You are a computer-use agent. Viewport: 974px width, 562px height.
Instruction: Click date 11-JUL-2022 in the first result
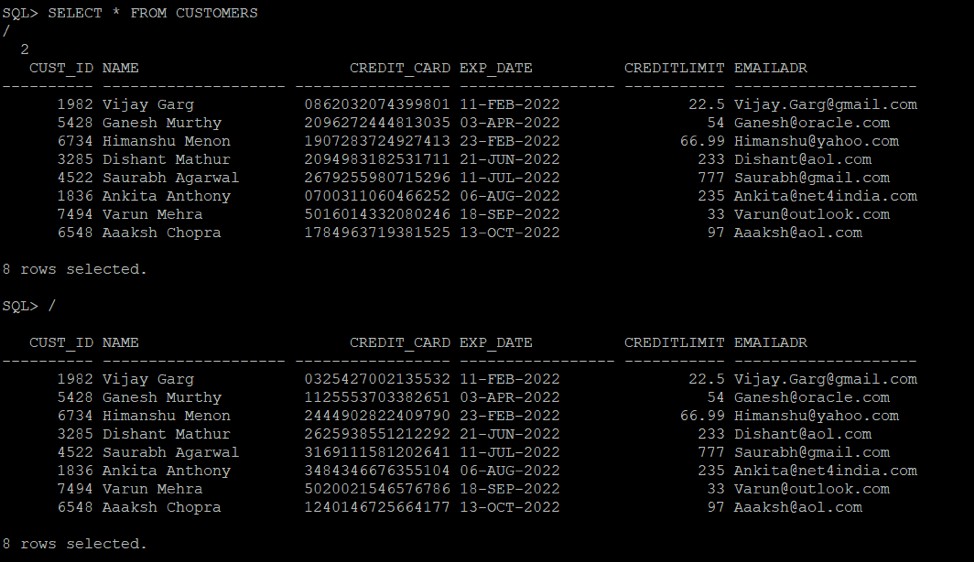[x=509, y=178]
